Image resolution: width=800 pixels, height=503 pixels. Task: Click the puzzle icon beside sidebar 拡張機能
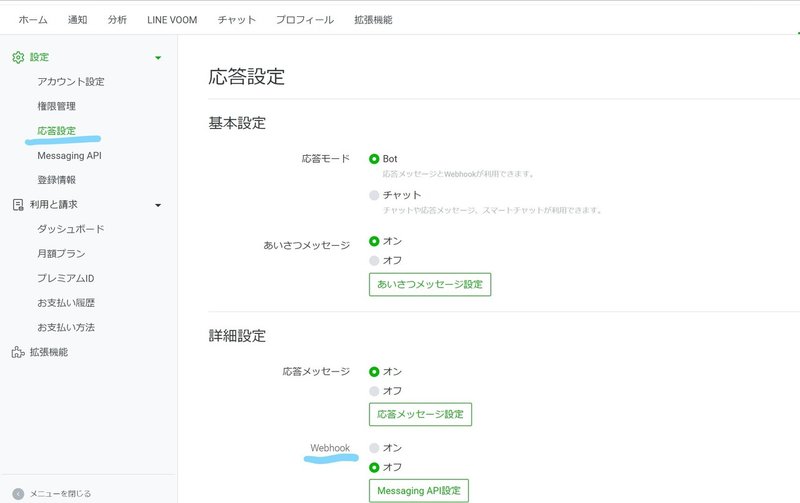pos(18,352)
